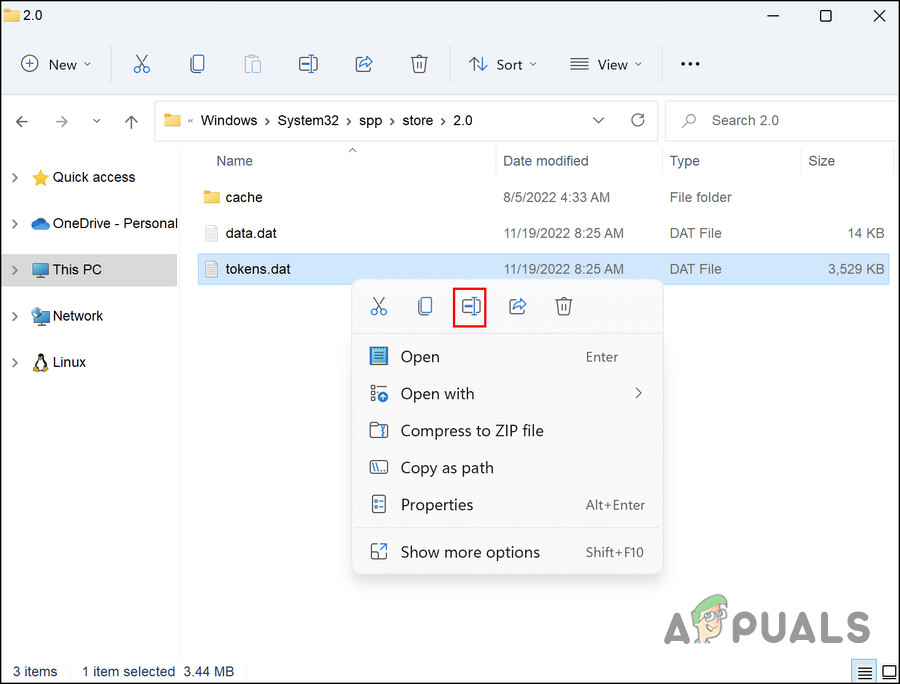900x684 pixels.
Task: Copy tokens.dat using the context menu copy icon
Action: [425, 306]
